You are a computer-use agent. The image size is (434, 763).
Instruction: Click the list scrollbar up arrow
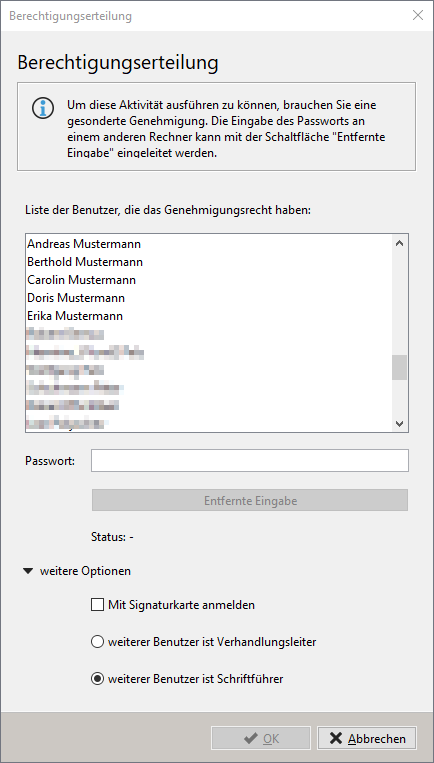399,243
